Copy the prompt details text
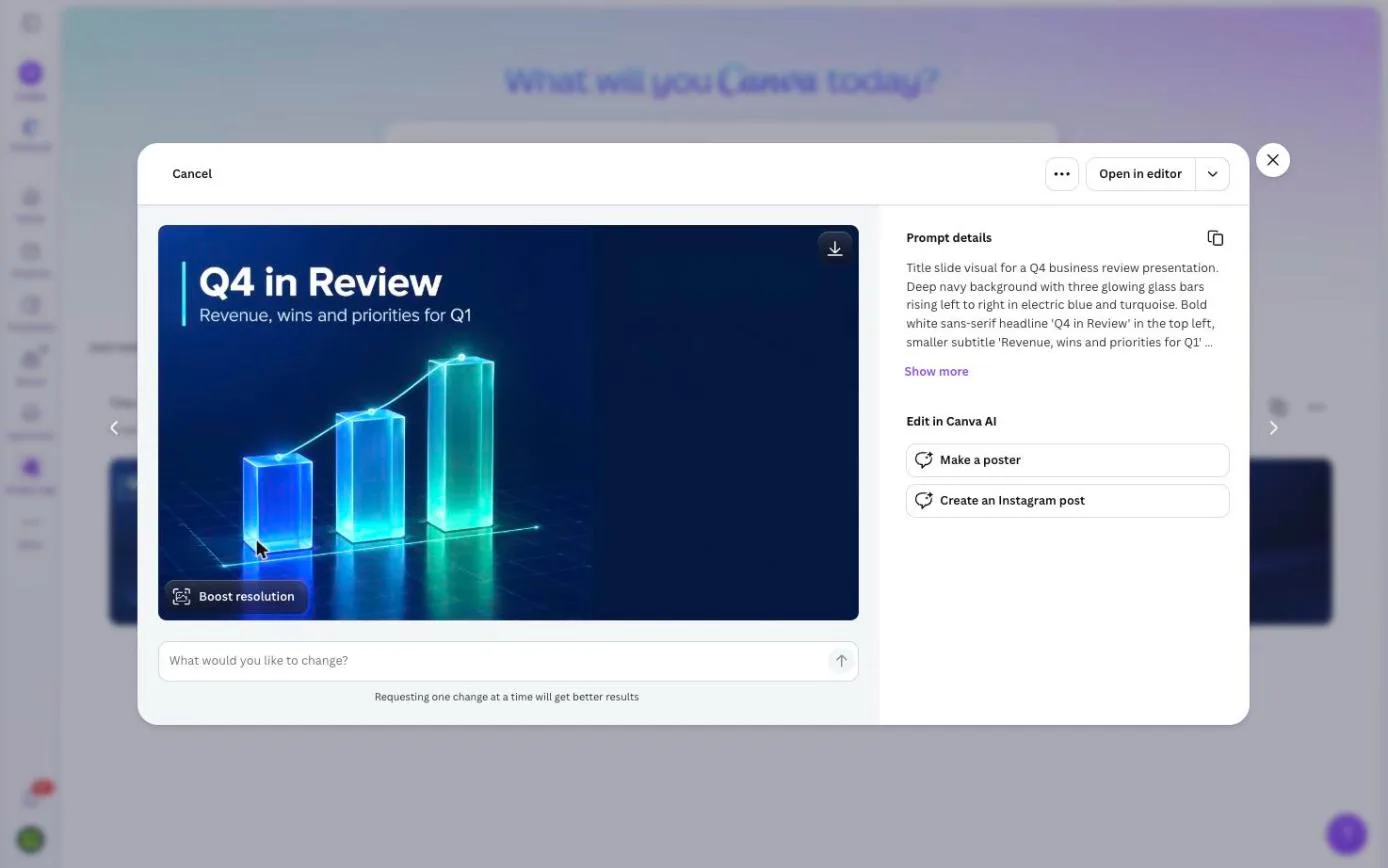The width and height of the screenshot is (1388, 868). click(x=1215, y=238)
